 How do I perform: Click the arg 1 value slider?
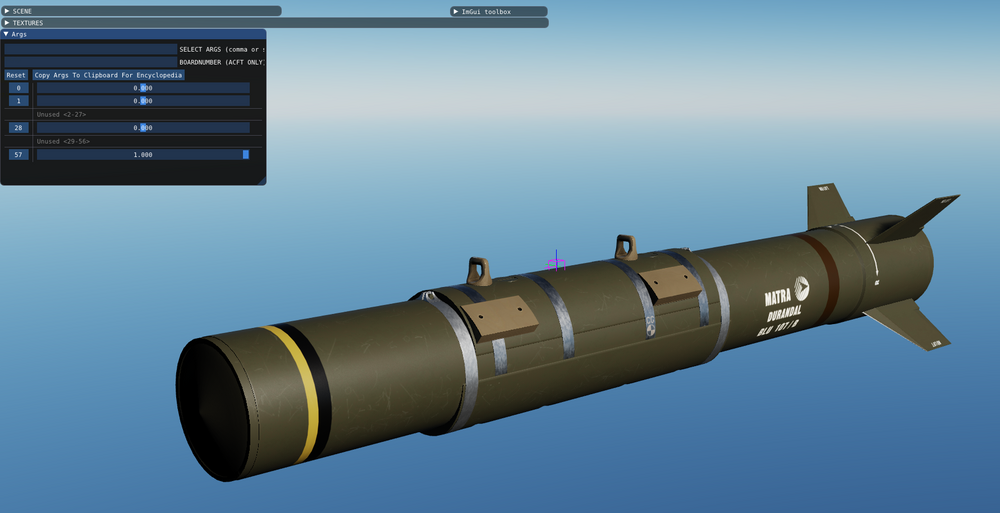coord(143,101)
